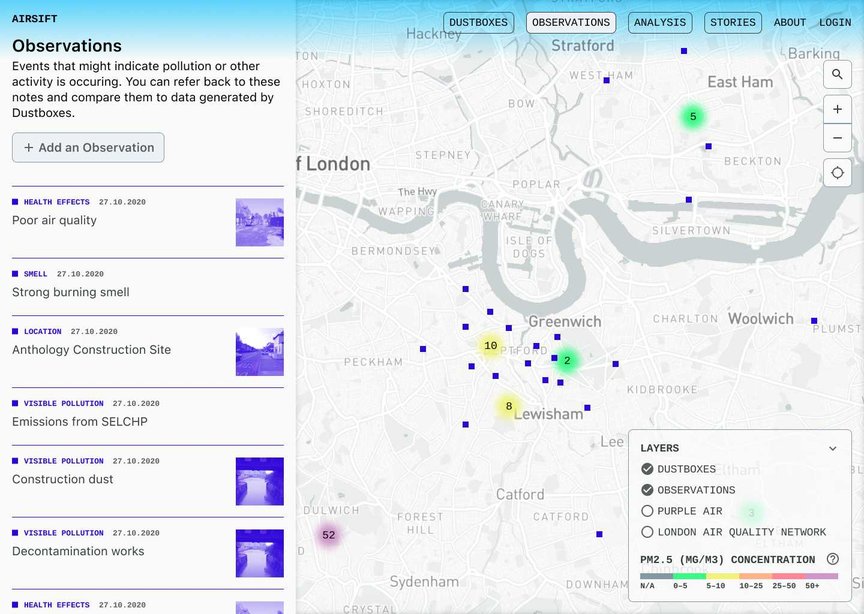Click the yellow cluster marker labeled 10
864x614 pixels.
click(x=490, y=346)
